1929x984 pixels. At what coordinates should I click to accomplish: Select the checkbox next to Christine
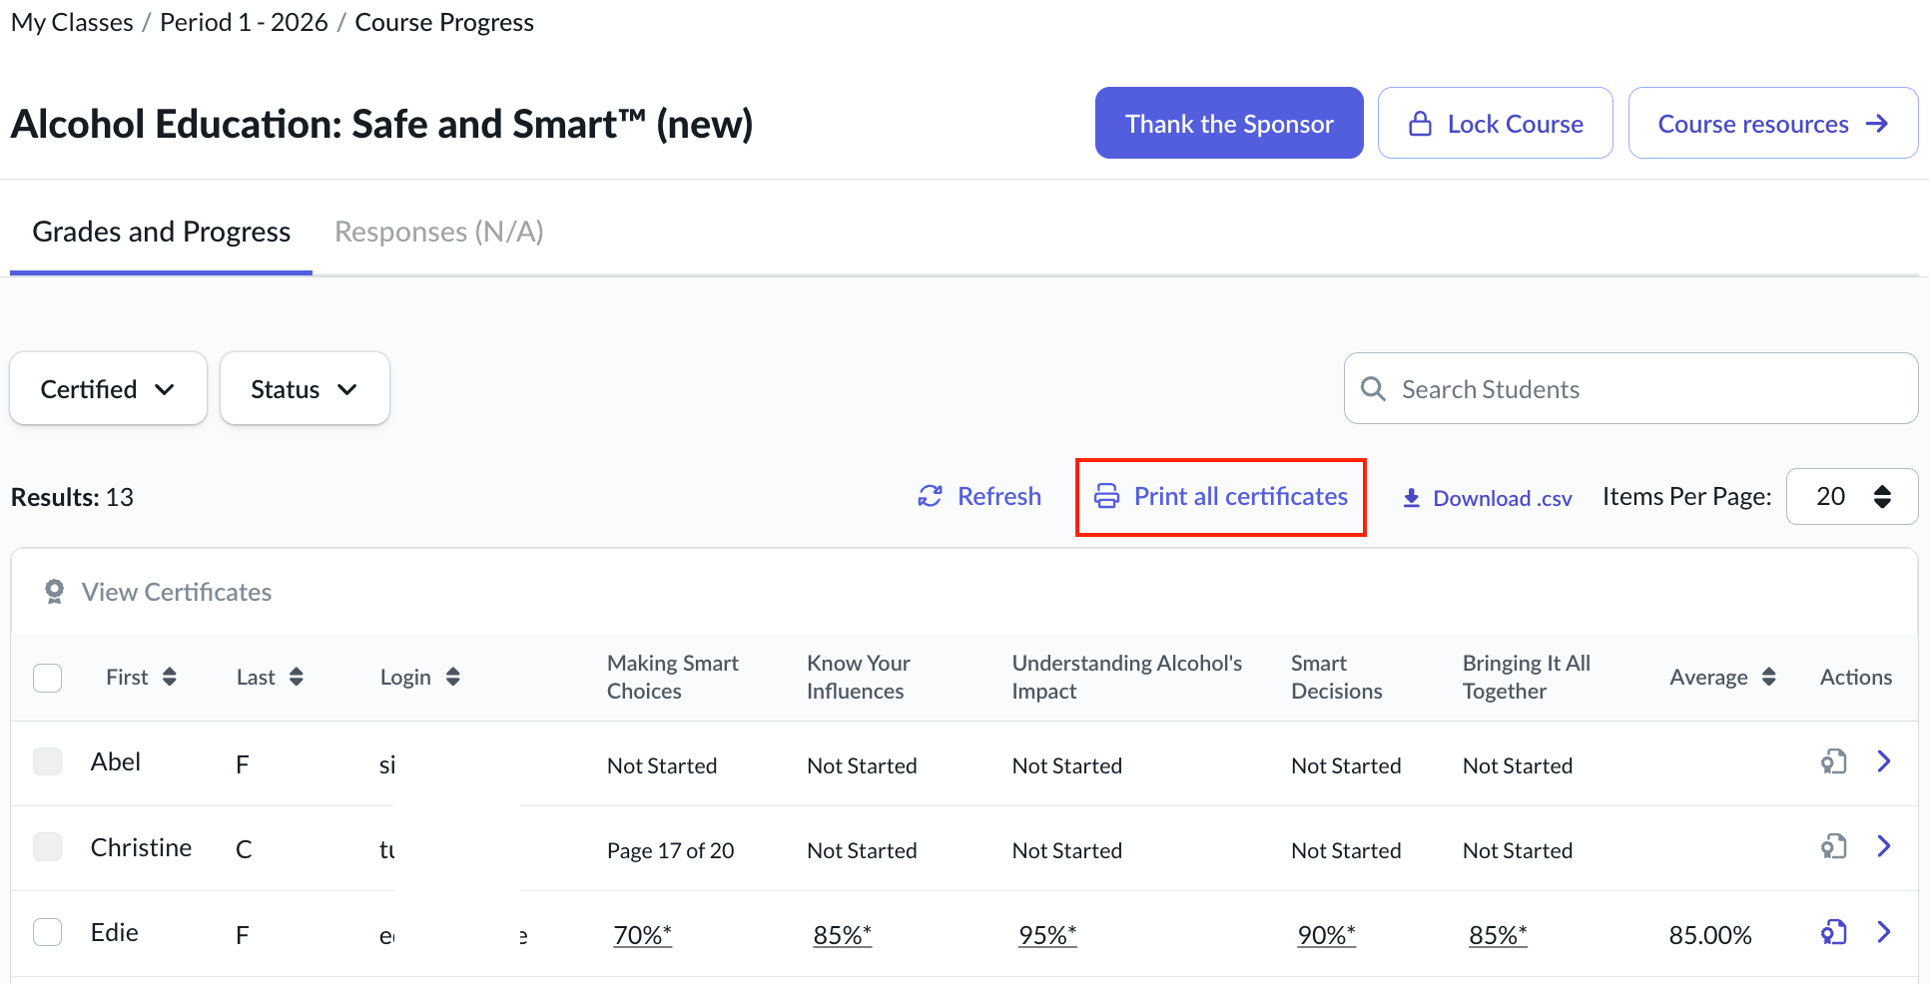(x=47, y=847)
